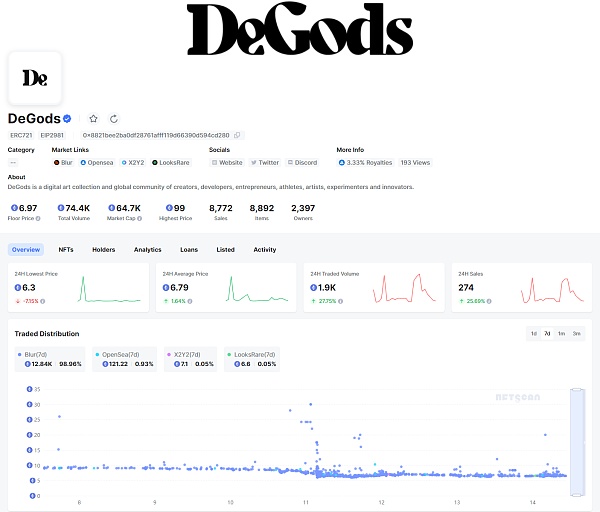600x512 pixels.
Task: Open the Analytics tab
Action: [147, 249]
